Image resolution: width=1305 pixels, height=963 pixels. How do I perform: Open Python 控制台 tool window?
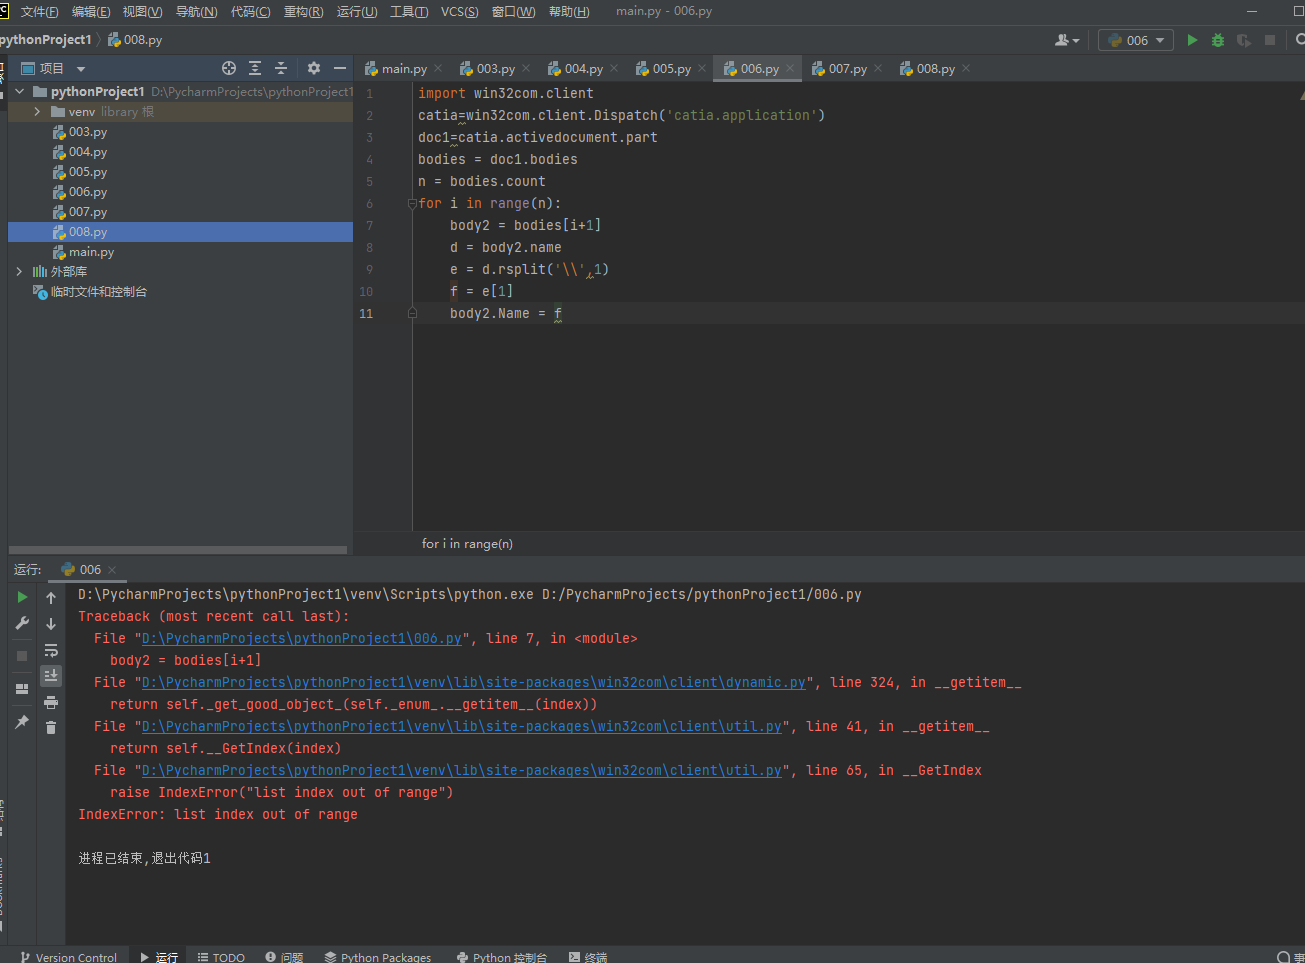(x=502, y=957)
